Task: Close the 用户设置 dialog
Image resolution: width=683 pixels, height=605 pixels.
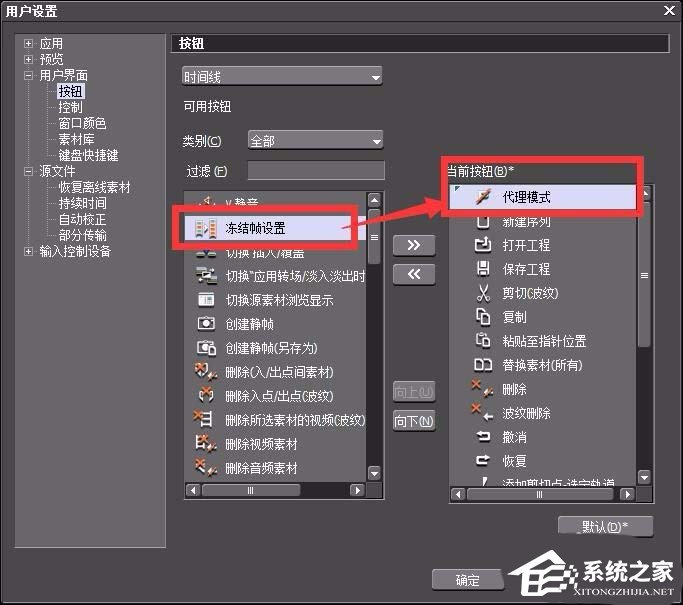Action: tap(669, 10)
